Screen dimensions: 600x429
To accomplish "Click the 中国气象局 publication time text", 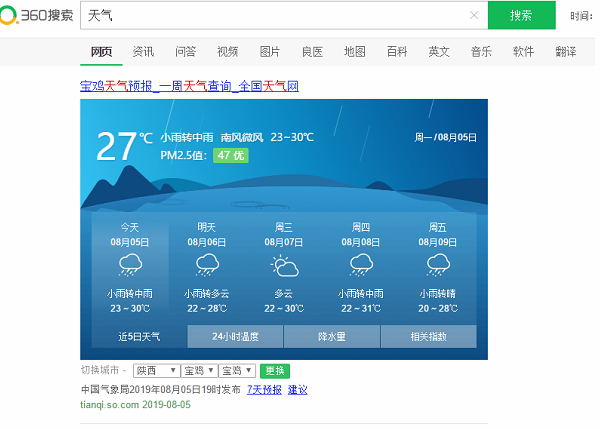I will tap(161, 390).
